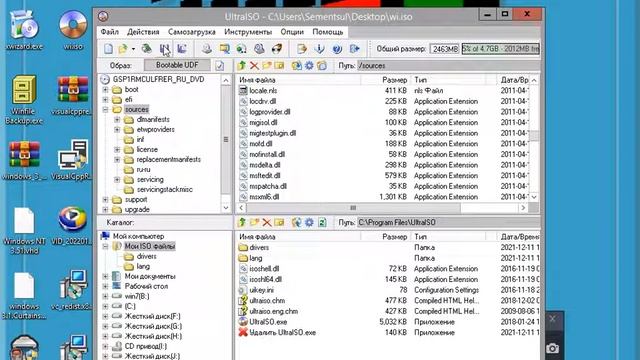Click the wi.iso desktop icon
Screen dimensions: 640x360
point(73,31)
